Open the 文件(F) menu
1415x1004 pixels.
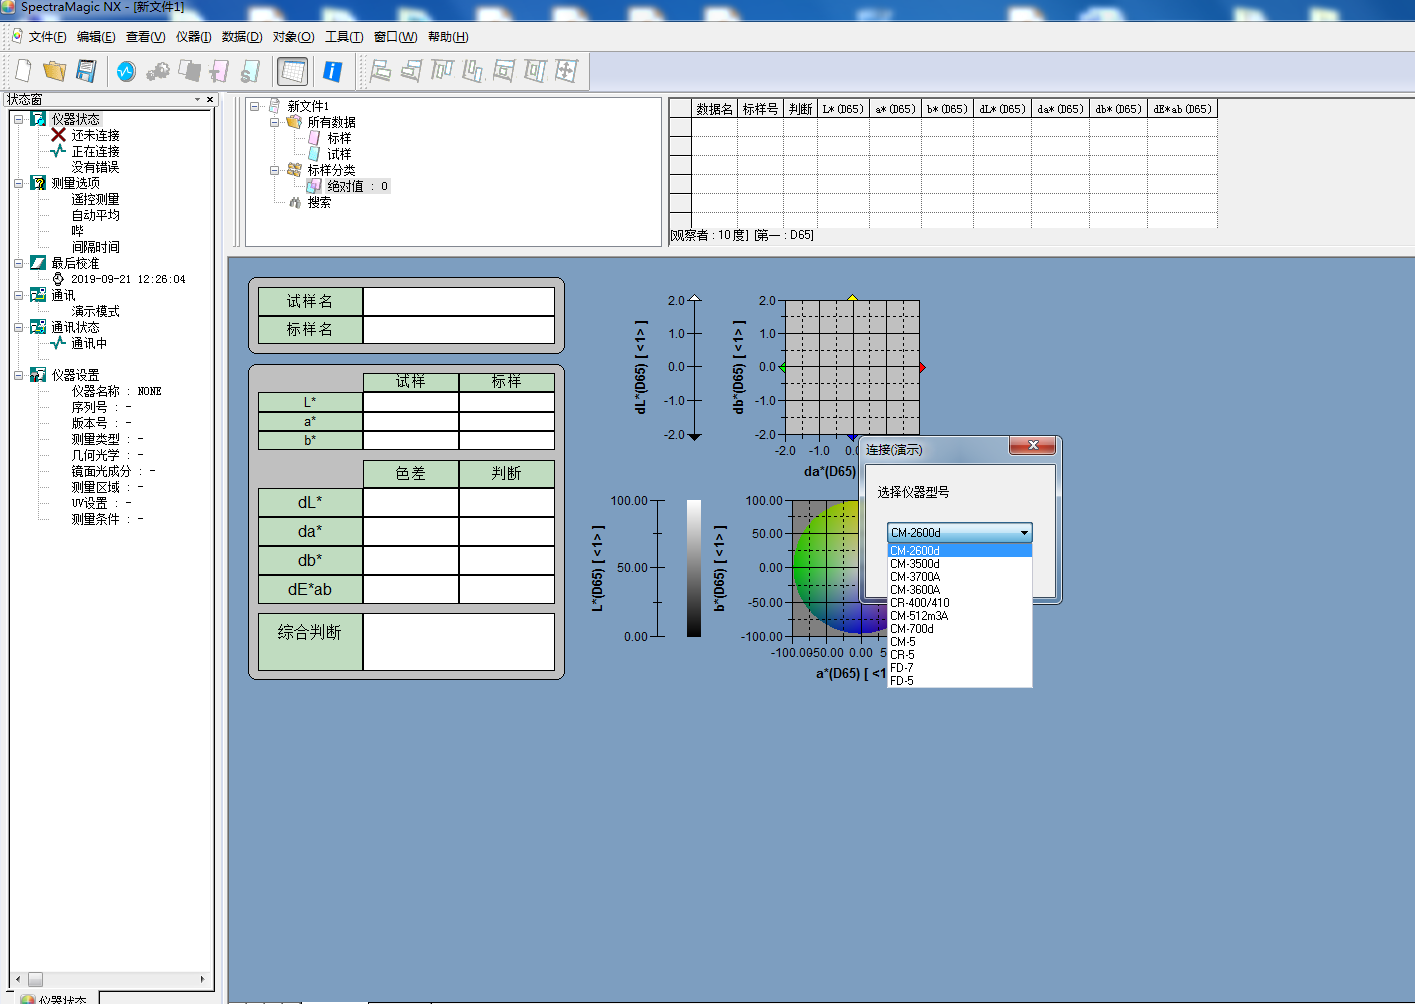click(x=47, y=37)
